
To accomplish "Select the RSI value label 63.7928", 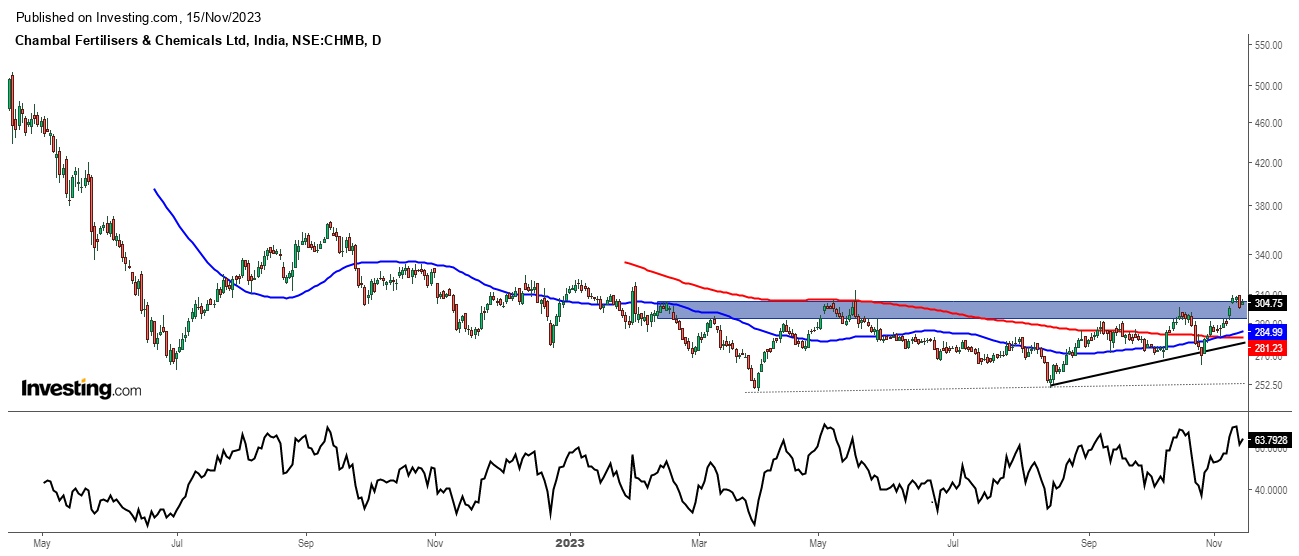I will click(1271, 440).
